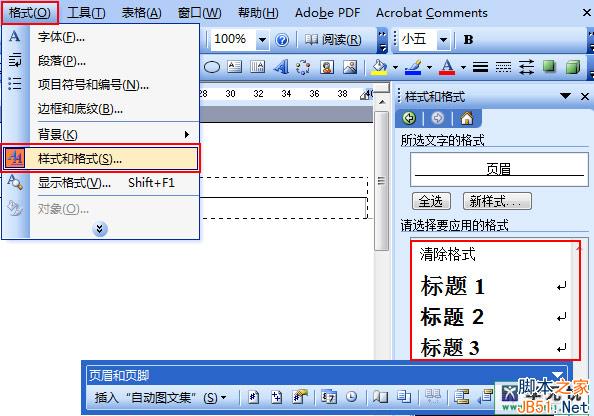
Task: Open the 工具(T) menu
Action: (x=86, y=13)
